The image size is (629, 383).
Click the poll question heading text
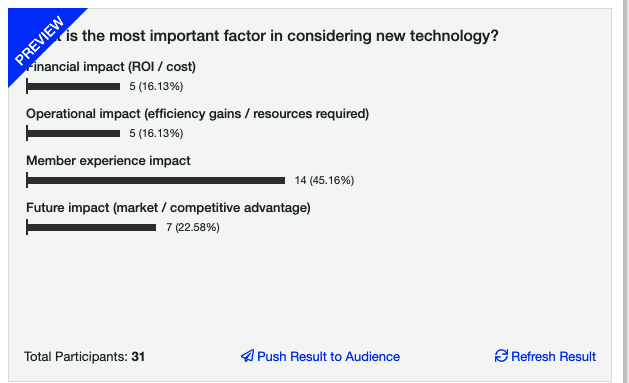pos(281,36)
